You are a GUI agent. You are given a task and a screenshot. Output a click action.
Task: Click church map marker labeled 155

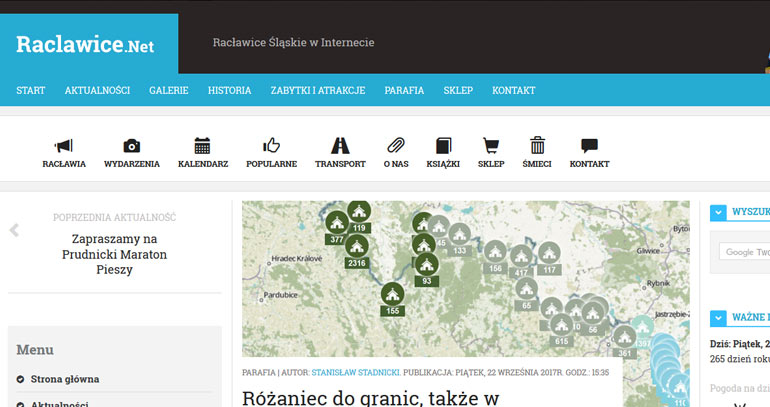[392, 299]
